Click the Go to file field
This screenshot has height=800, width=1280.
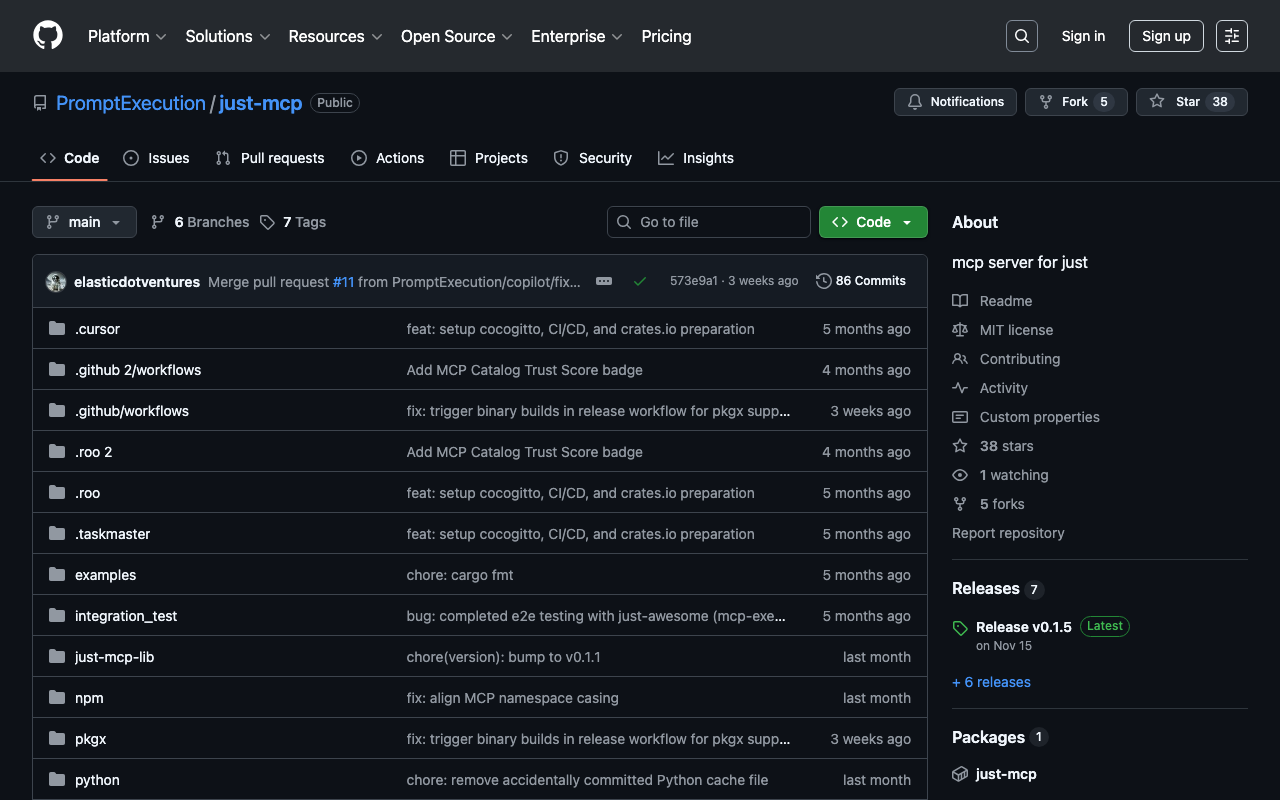tap(709, 222)
